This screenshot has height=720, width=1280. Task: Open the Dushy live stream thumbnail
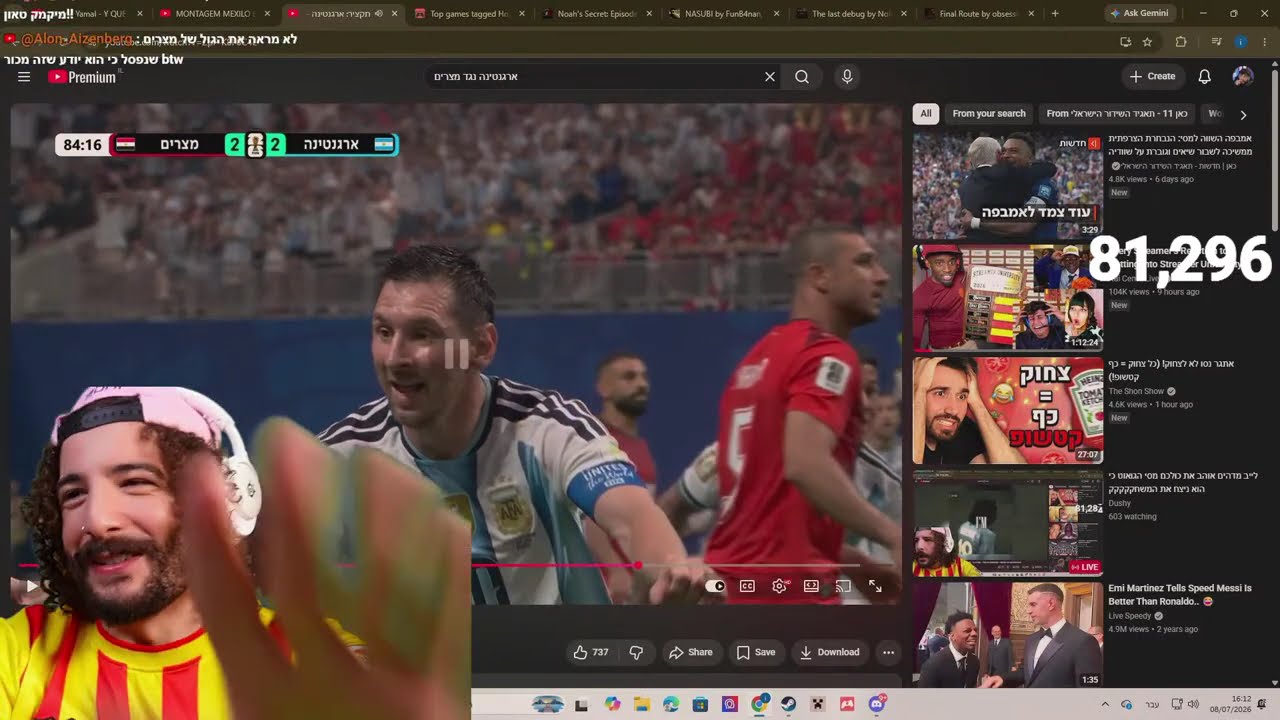[1008, 523]
